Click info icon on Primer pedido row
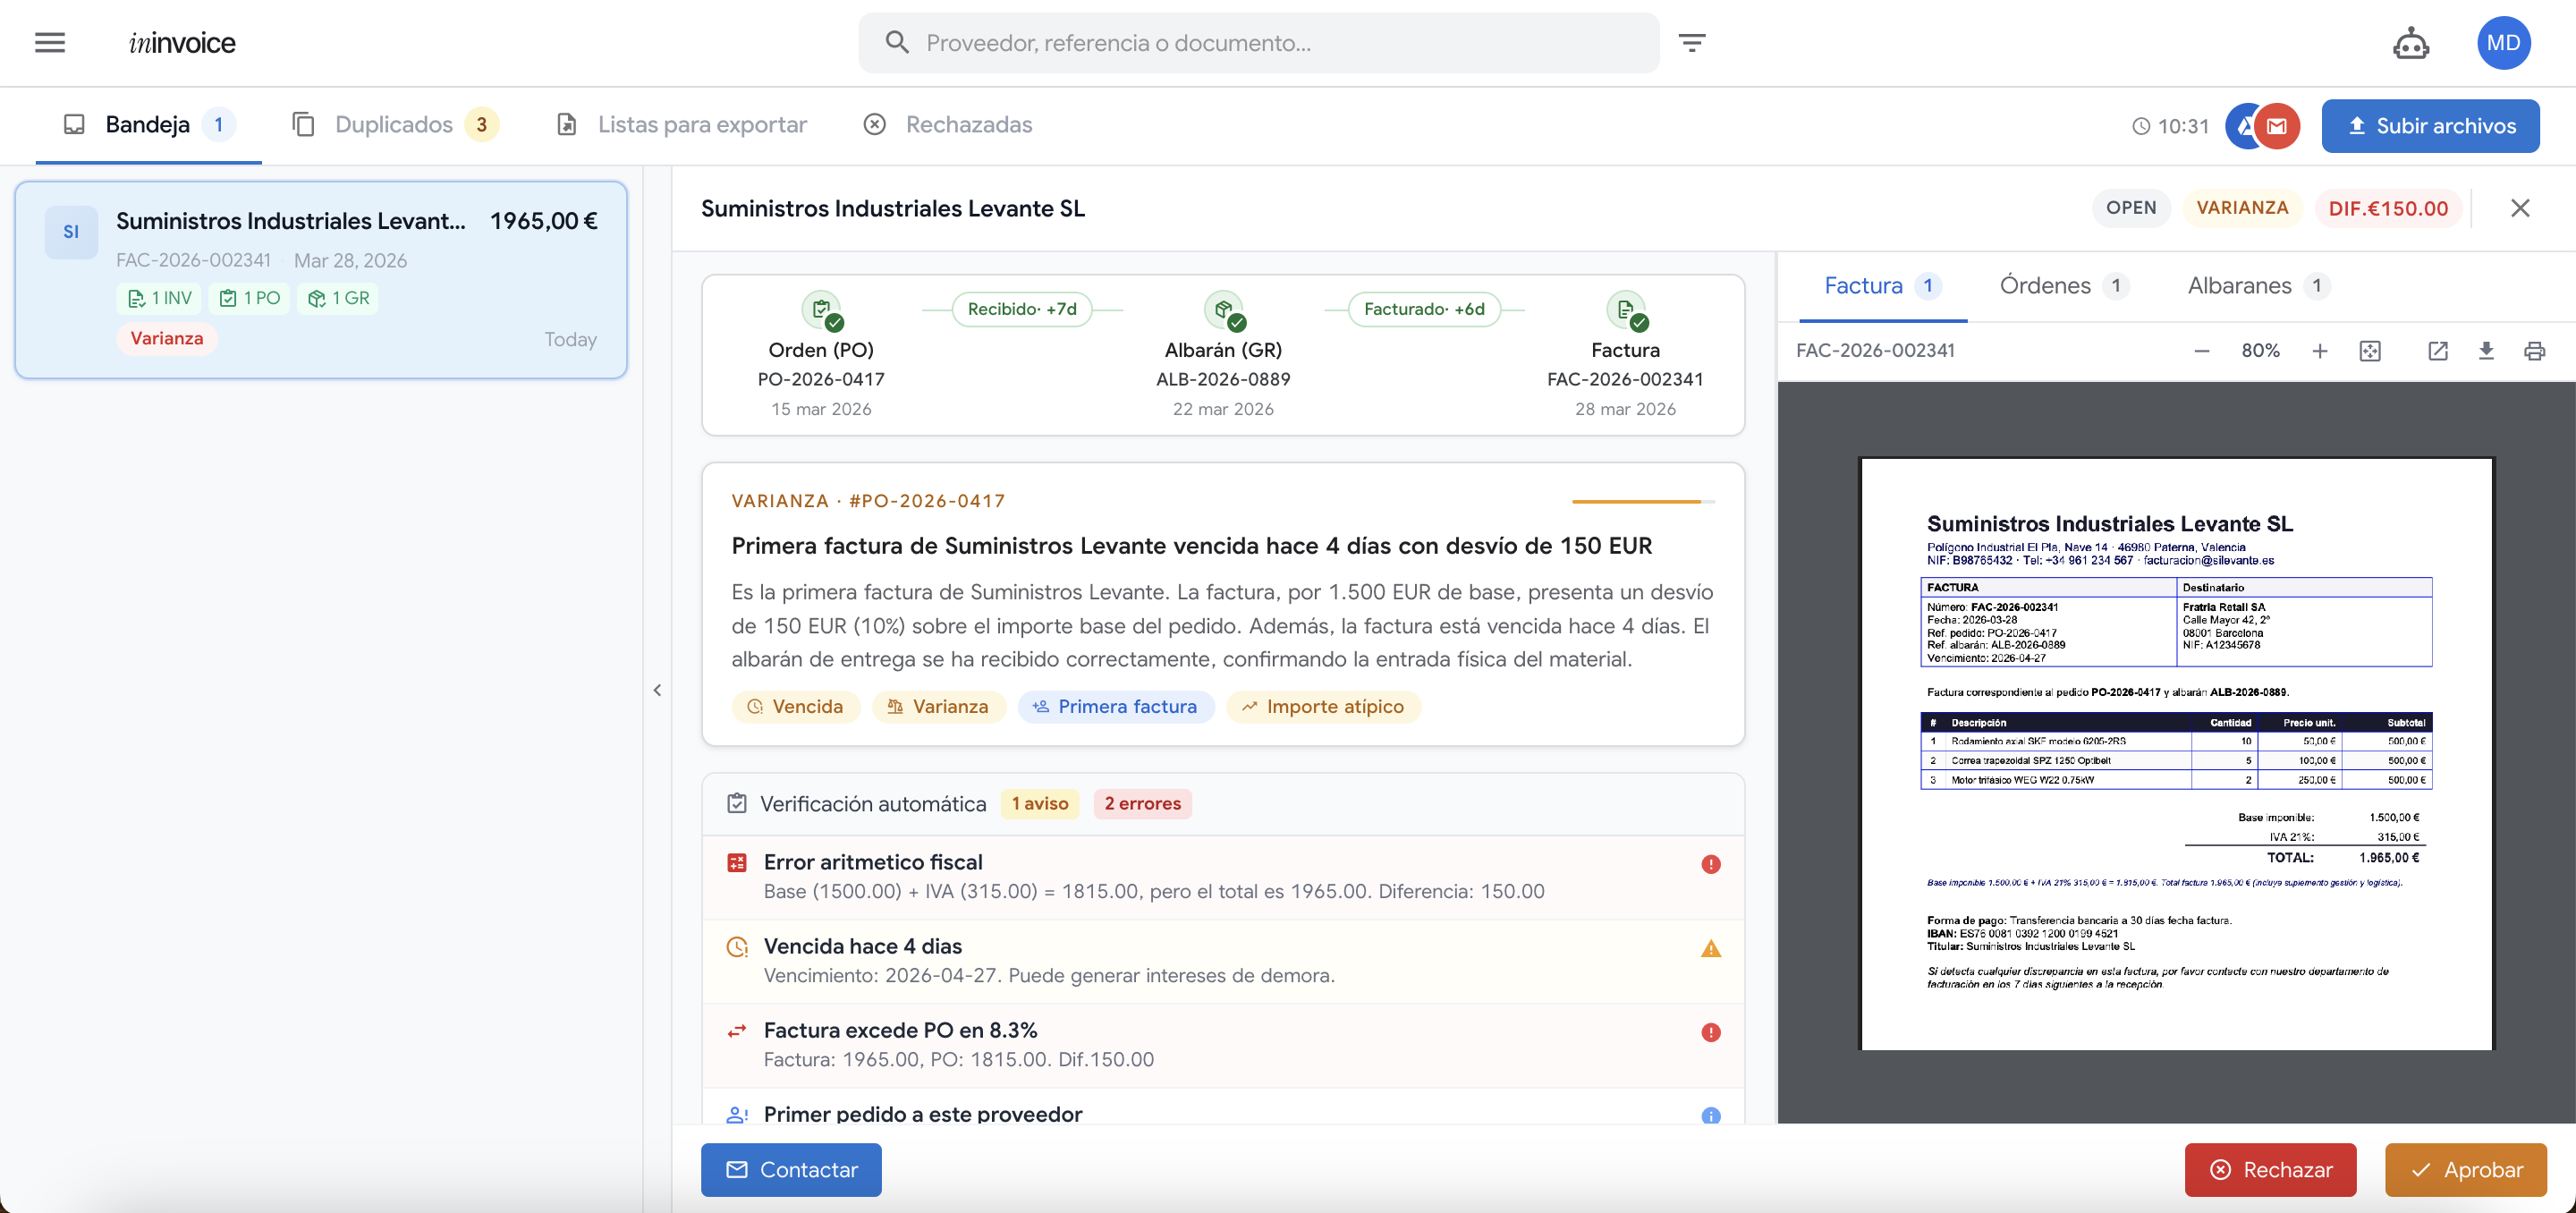The height and width of the screenshot is (1213, 2576). (1711, 1116)
